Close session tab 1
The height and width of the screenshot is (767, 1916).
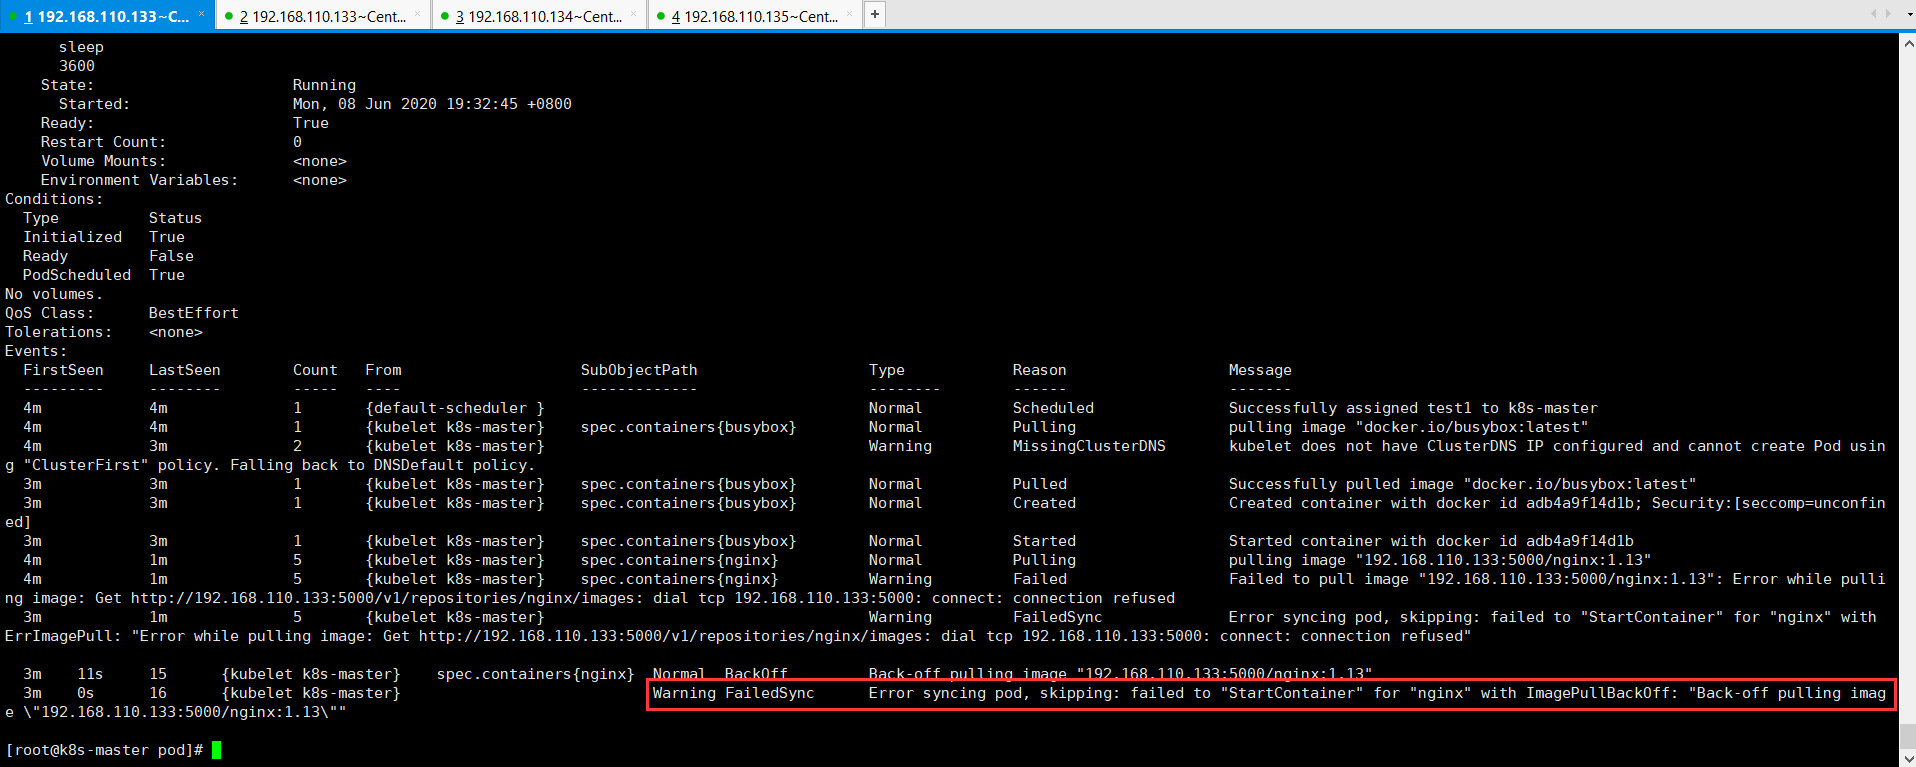pos(201,14)
